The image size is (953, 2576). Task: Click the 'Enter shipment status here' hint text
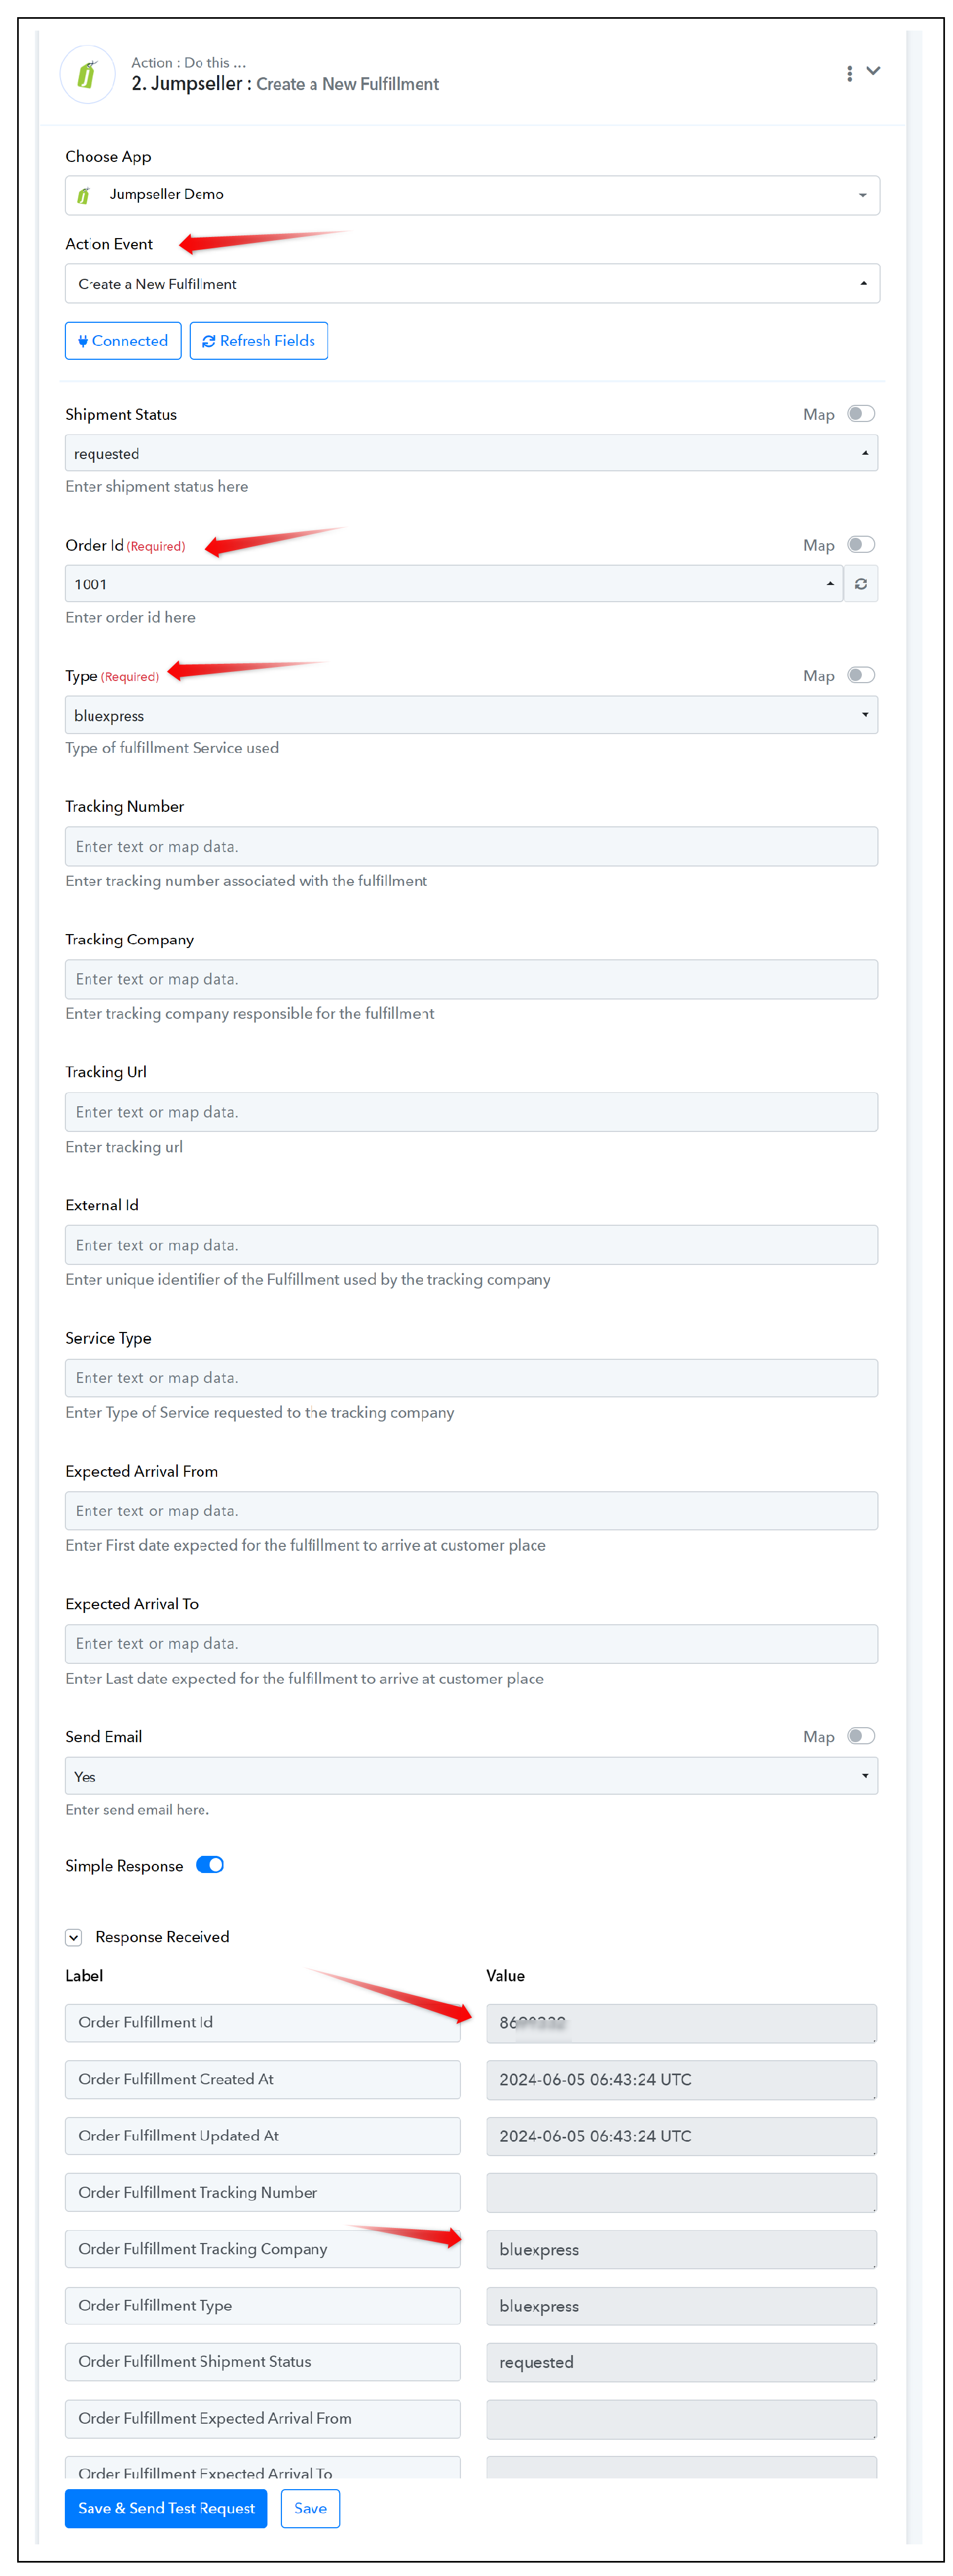157,487
